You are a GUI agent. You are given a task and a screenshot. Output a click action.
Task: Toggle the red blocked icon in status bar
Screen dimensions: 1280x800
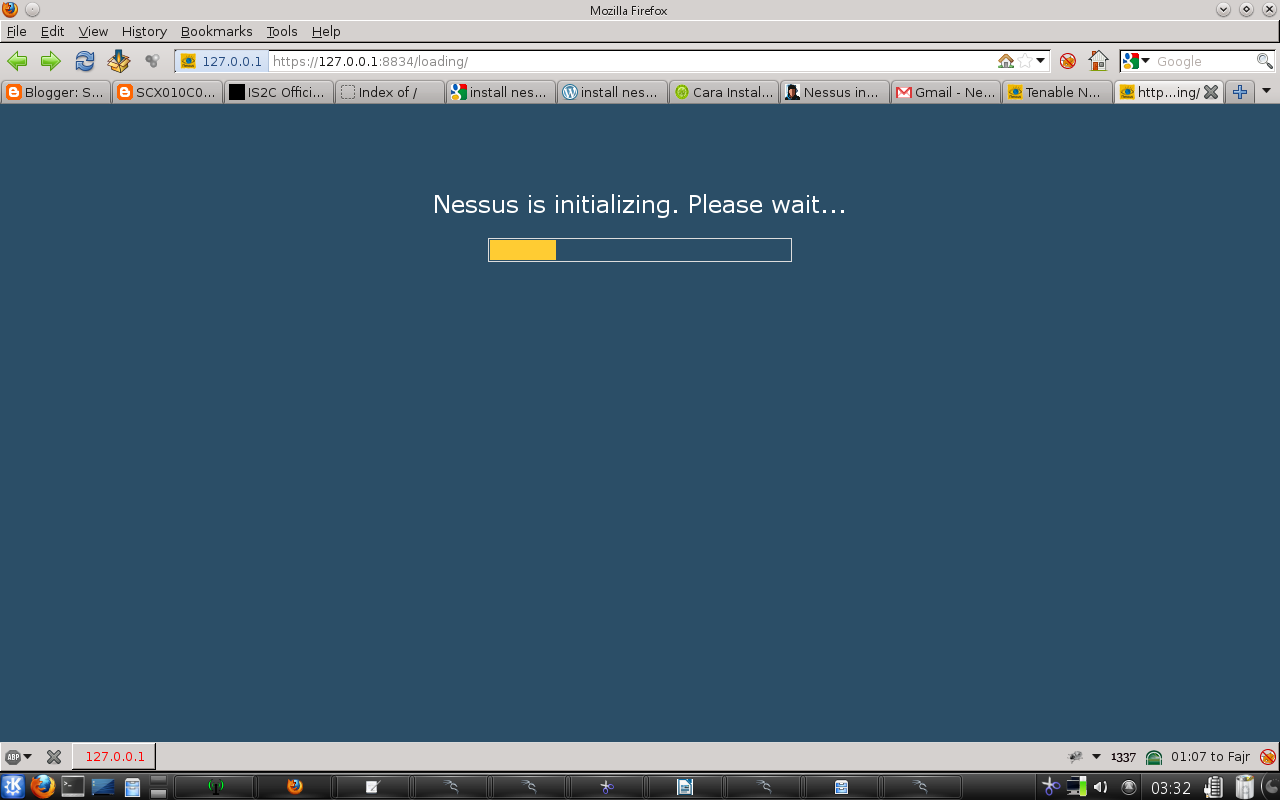point(1268,757)
